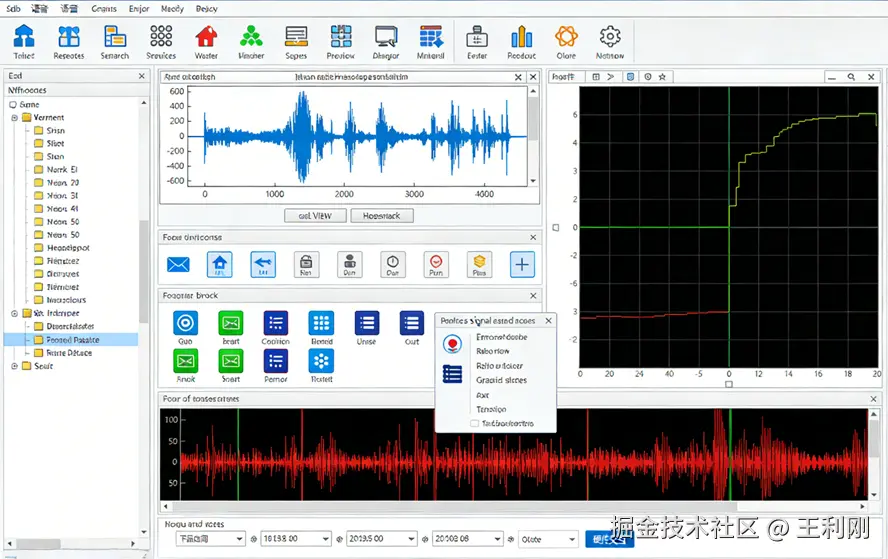Click the orange atom icon in toolbar
Viewport: 888px width, 559px height.
[566, 38]
